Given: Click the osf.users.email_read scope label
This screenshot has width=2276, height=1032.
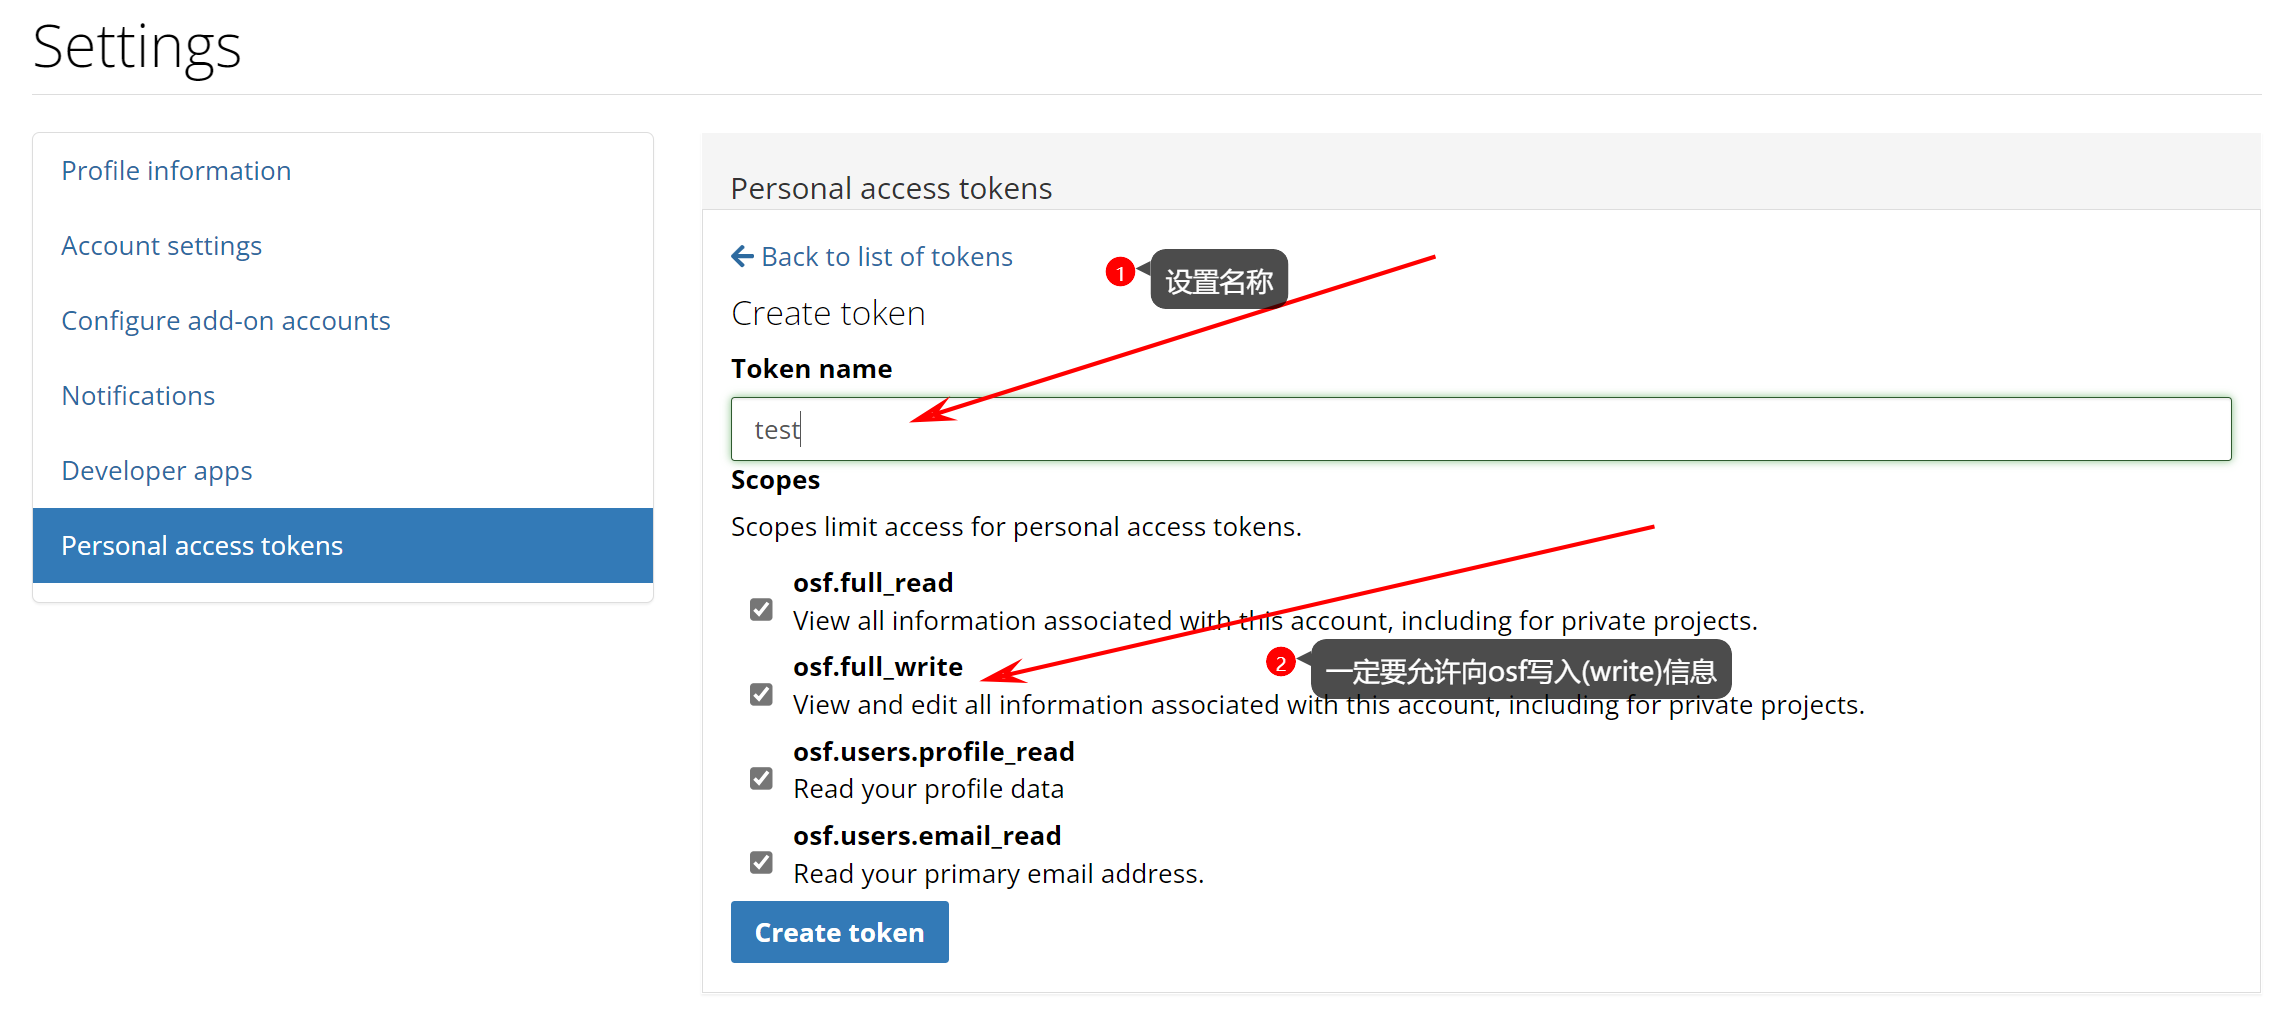Looking at the screenshot, I should pyautogui.click(x=926, y=836).
